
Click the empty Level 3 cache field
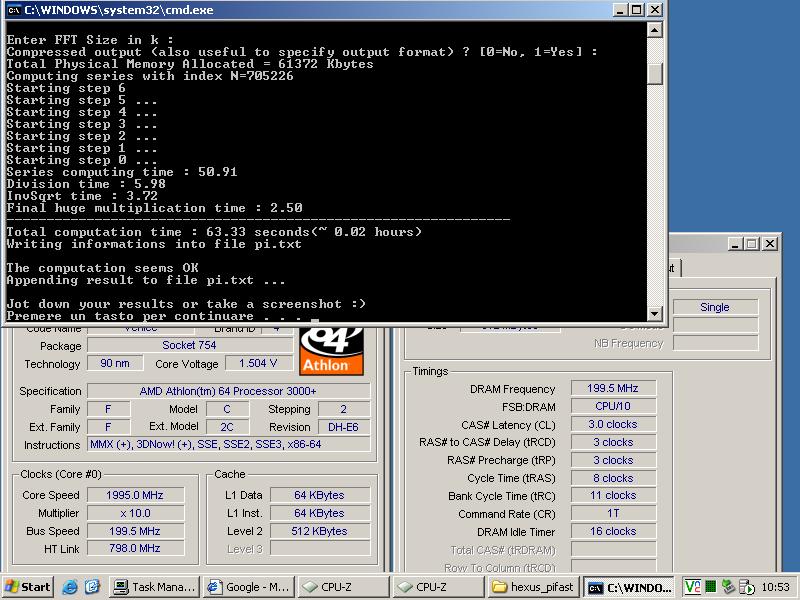pyautogui.click(x=320, y=548)
